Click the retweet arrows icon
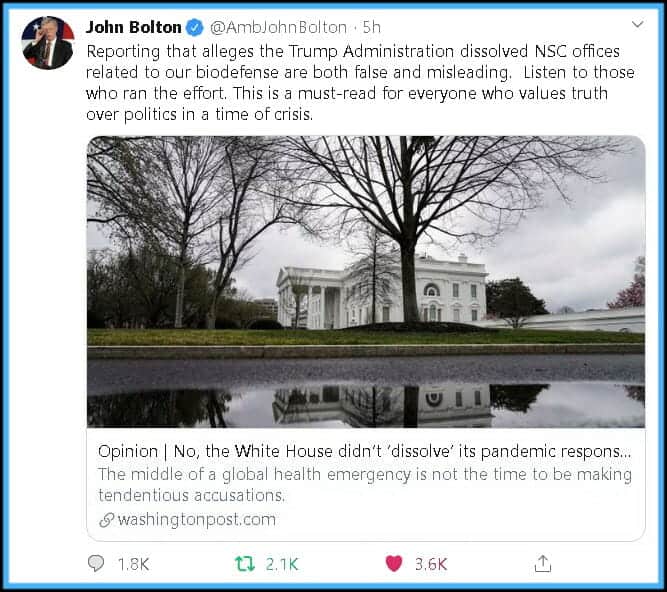Screen dimensions: 667x592 pyautogui.click(x=245, y=564)
